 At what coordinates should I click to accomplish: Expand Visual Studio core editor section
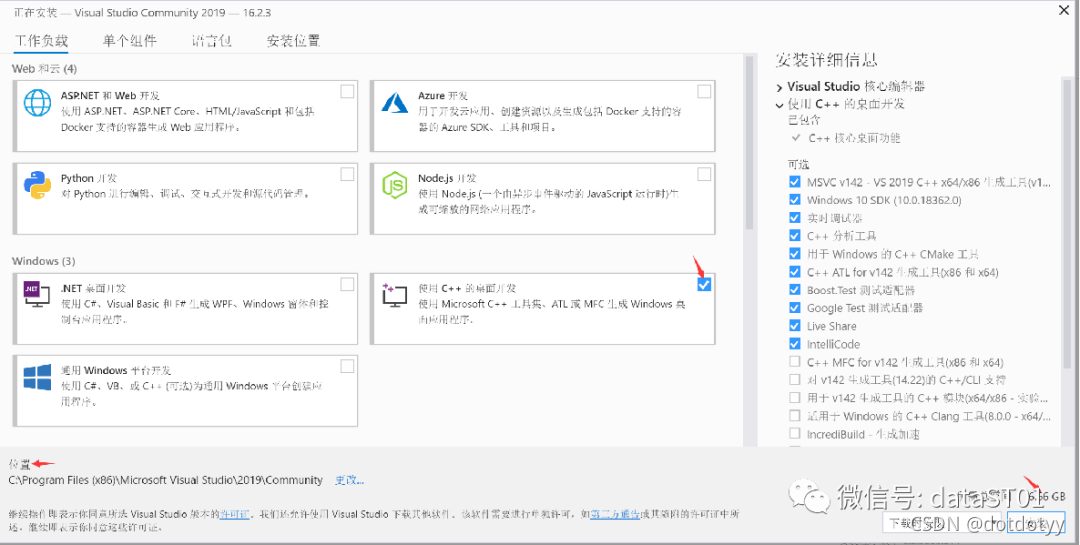779,88
